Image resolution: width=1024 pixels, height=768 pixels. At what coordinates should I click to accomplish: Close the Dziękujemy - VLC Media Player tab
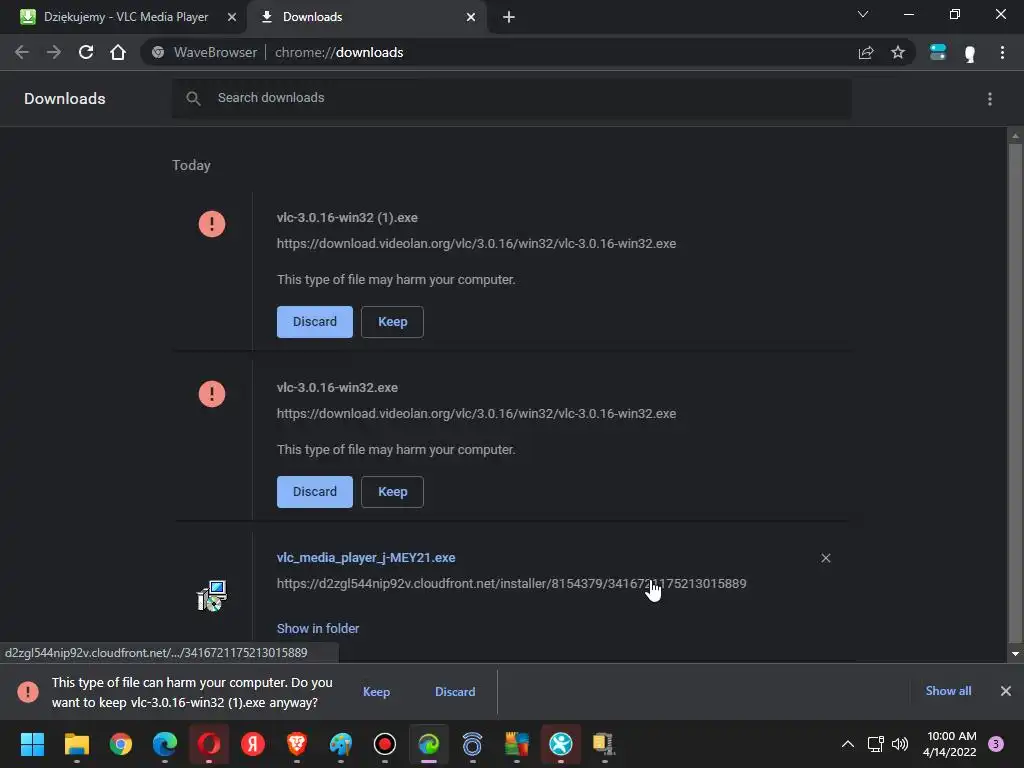click(232, 17)
